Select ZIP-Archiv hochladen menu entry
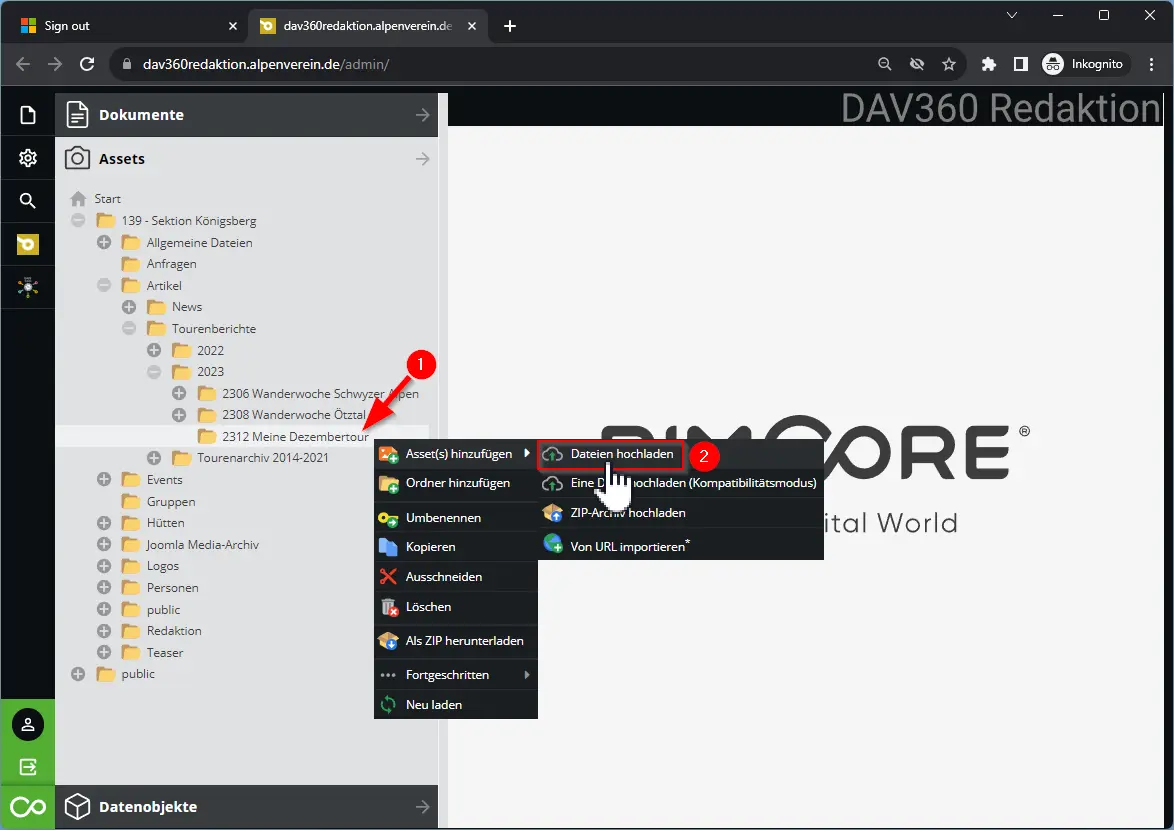1174x830 pixels. pos(627,513)
